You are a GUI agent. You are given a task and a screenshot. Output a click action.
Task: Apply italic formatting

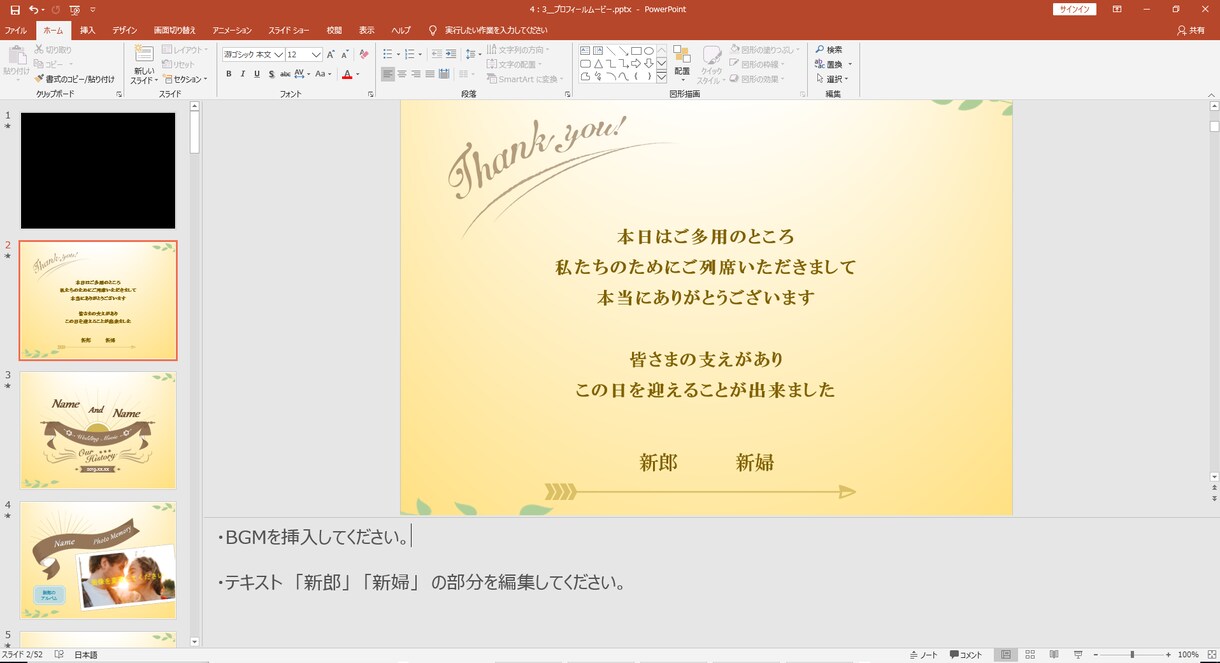click(243, 74)
